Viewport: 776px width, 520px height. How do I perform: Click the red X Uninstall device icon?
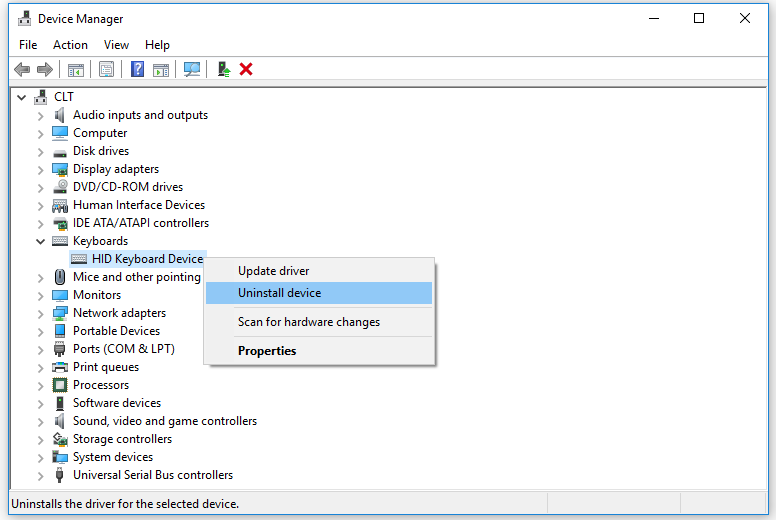click(246, 69)
